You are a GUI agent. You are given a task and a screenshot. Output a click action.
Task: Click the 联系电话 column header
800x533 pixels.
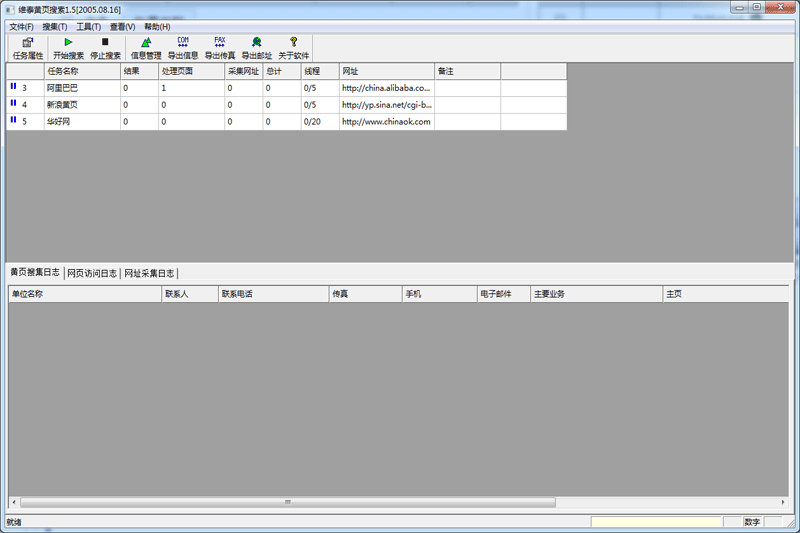click(x=273, y=294)
